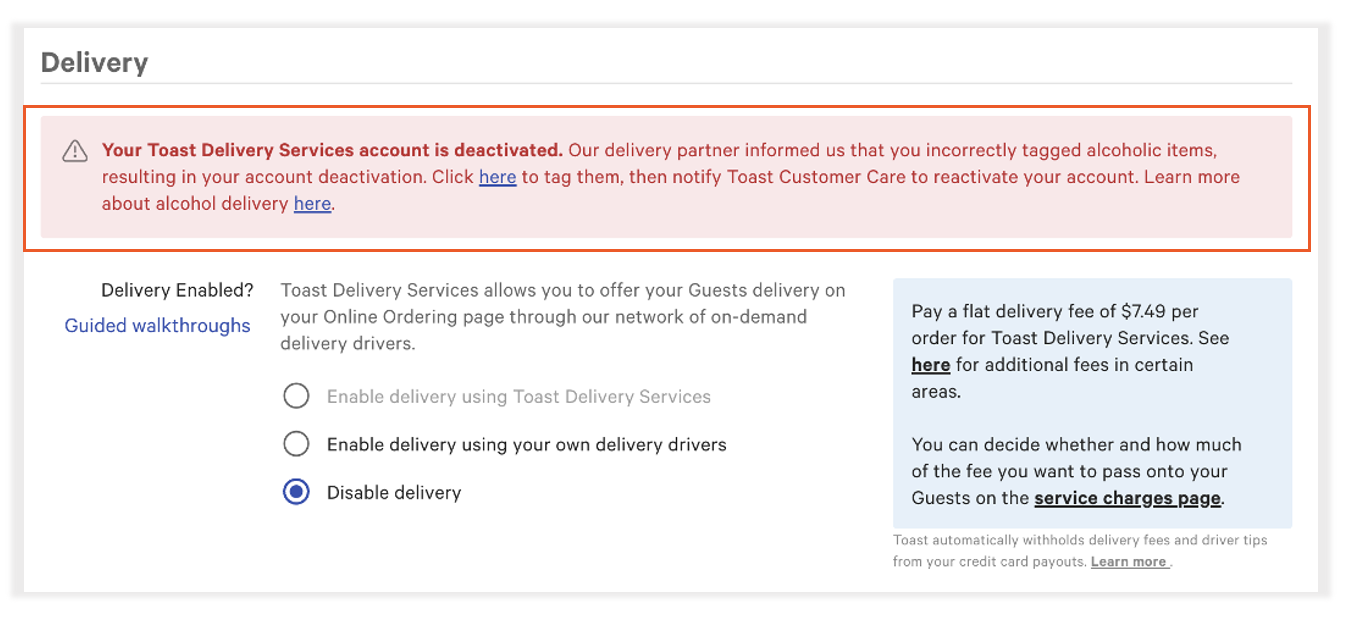Enable delivery using your own delivery drivers
Screen dimensions: 1348x618
296,444
